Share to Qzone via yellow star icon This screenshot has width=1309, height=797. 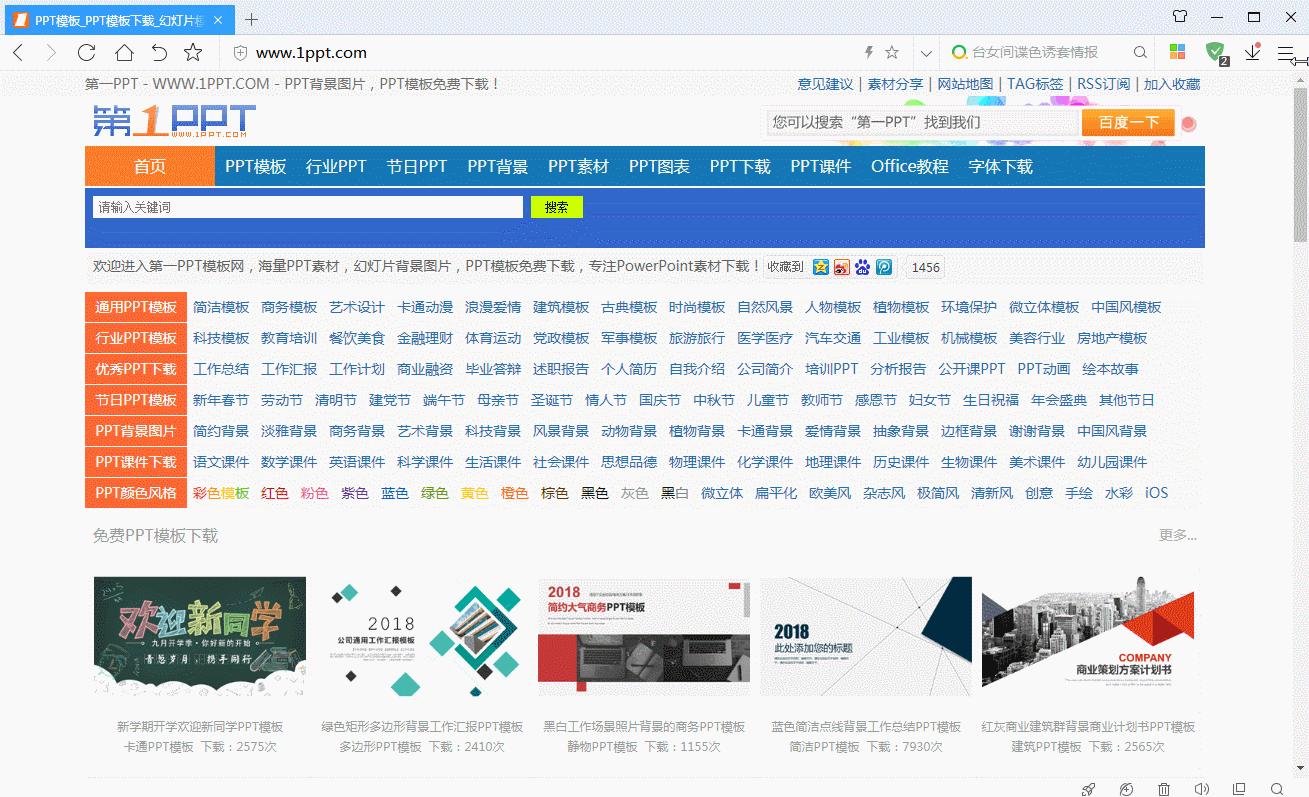point(821,267)
